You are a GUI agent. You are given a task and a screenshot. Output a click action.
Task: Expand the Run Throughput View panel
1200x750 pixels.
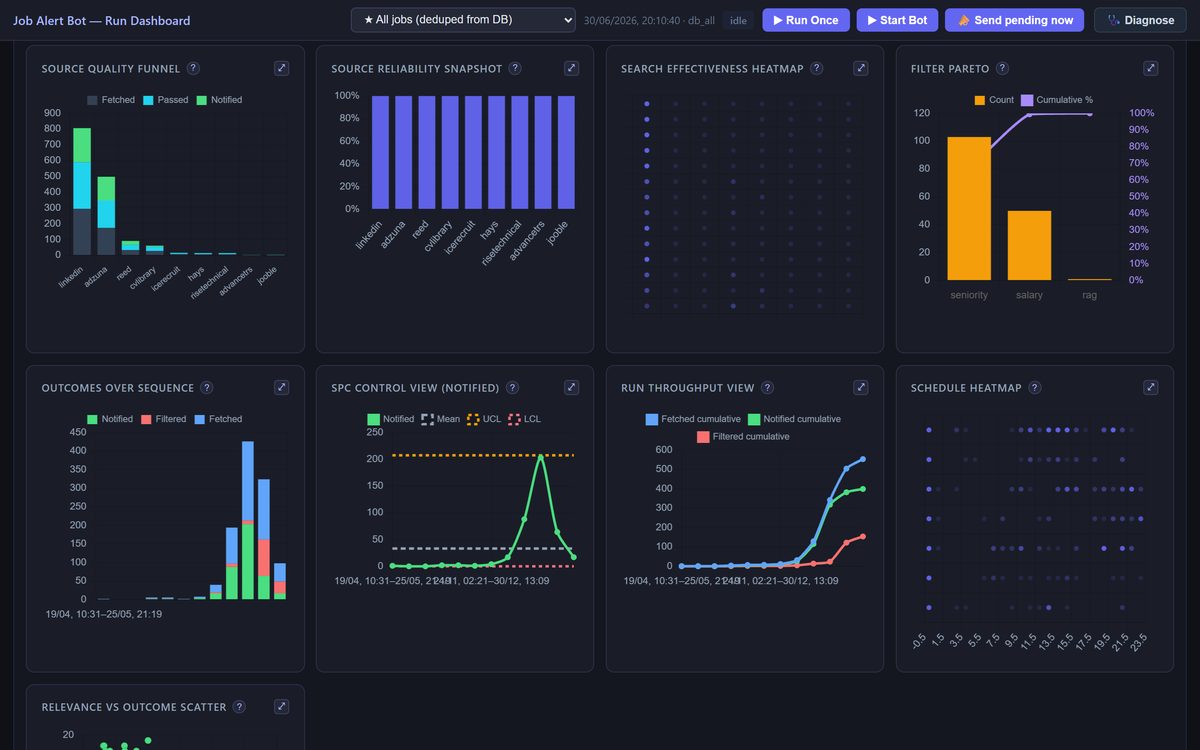[x=861, y=388]
